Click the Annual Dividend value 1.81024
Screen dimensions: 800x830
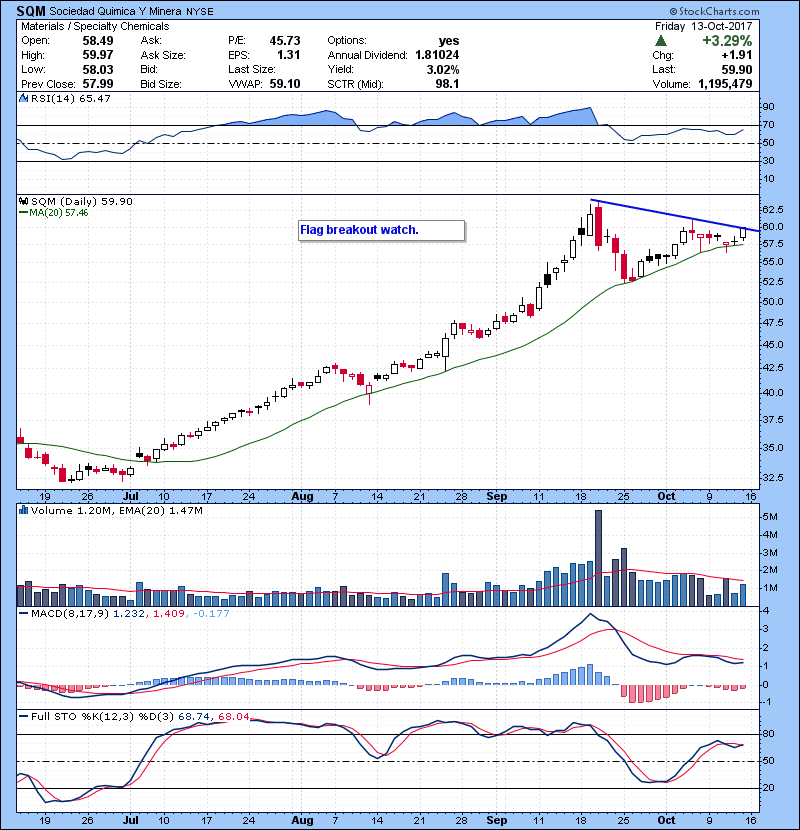pos(437,55)
